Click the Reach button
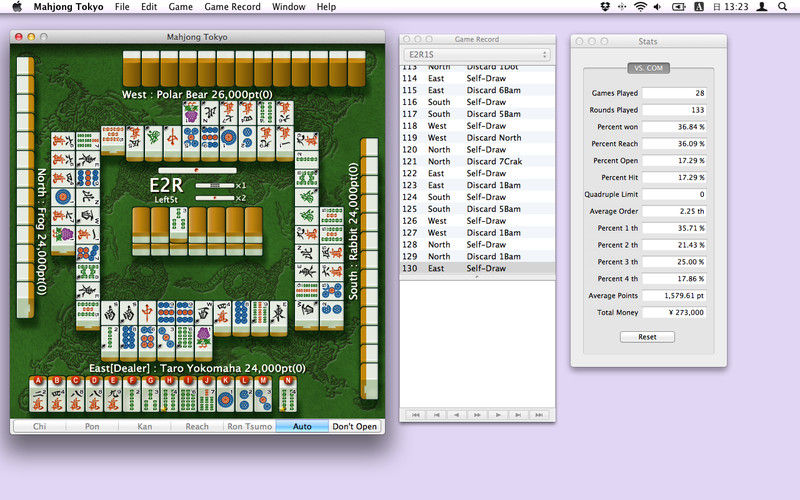800x500 pixels. click(197, 426)
